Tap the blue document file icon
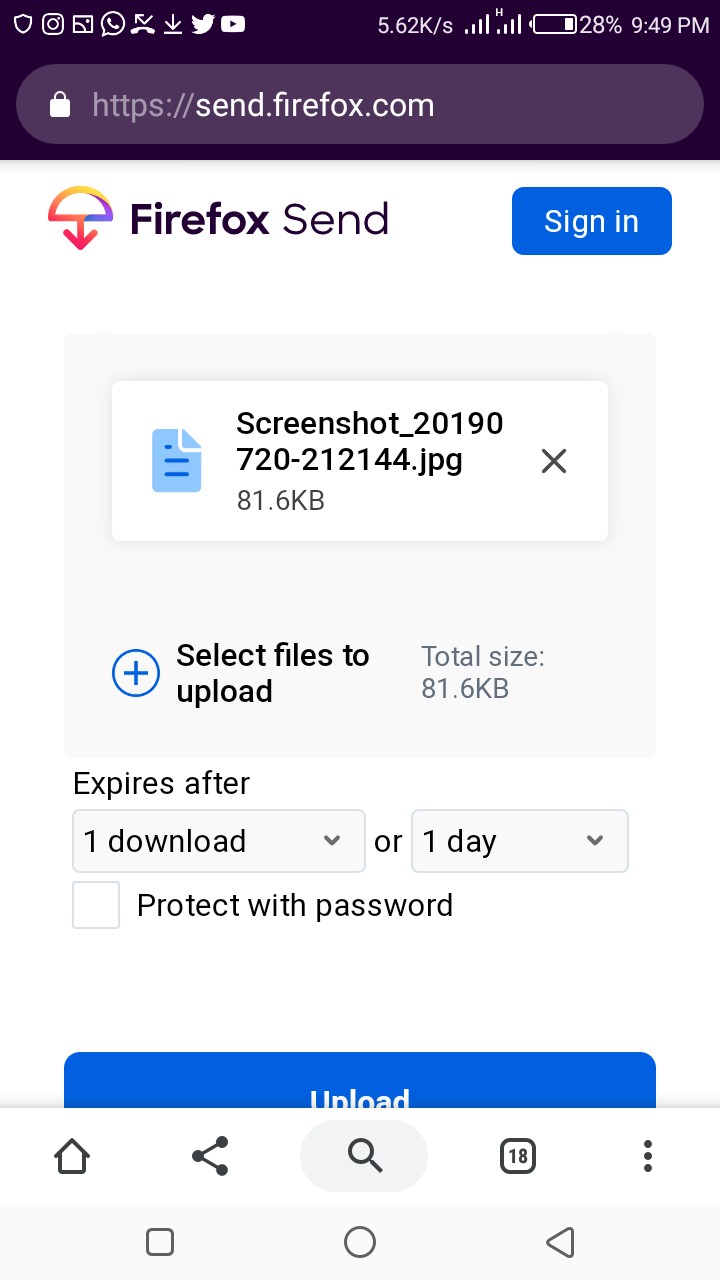Image resolution: width=720 pixels, height=1280 pixels. pos(177,460)
